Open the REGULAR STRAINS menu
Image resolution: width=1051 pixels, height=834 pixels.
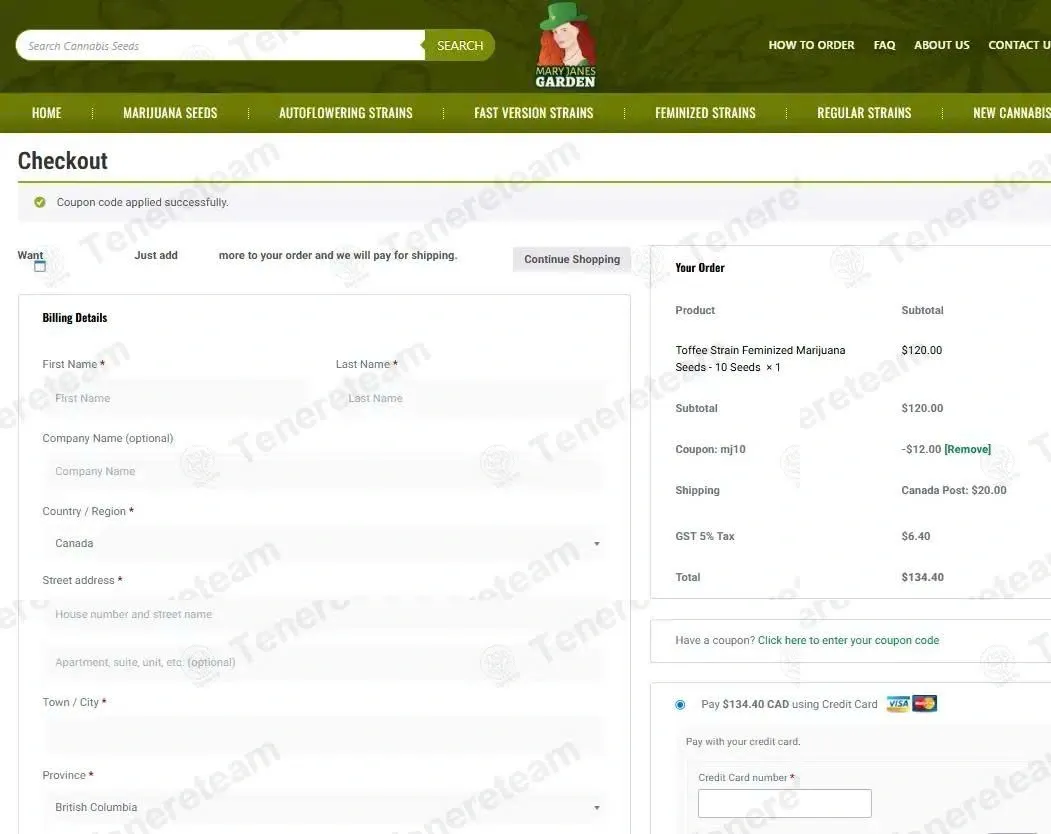pos(864,113)
